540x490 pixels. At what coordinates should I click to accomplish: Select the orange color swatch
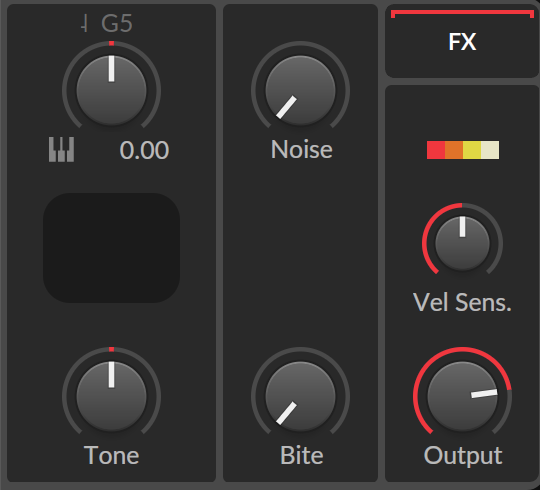click(x=454, y=150)
